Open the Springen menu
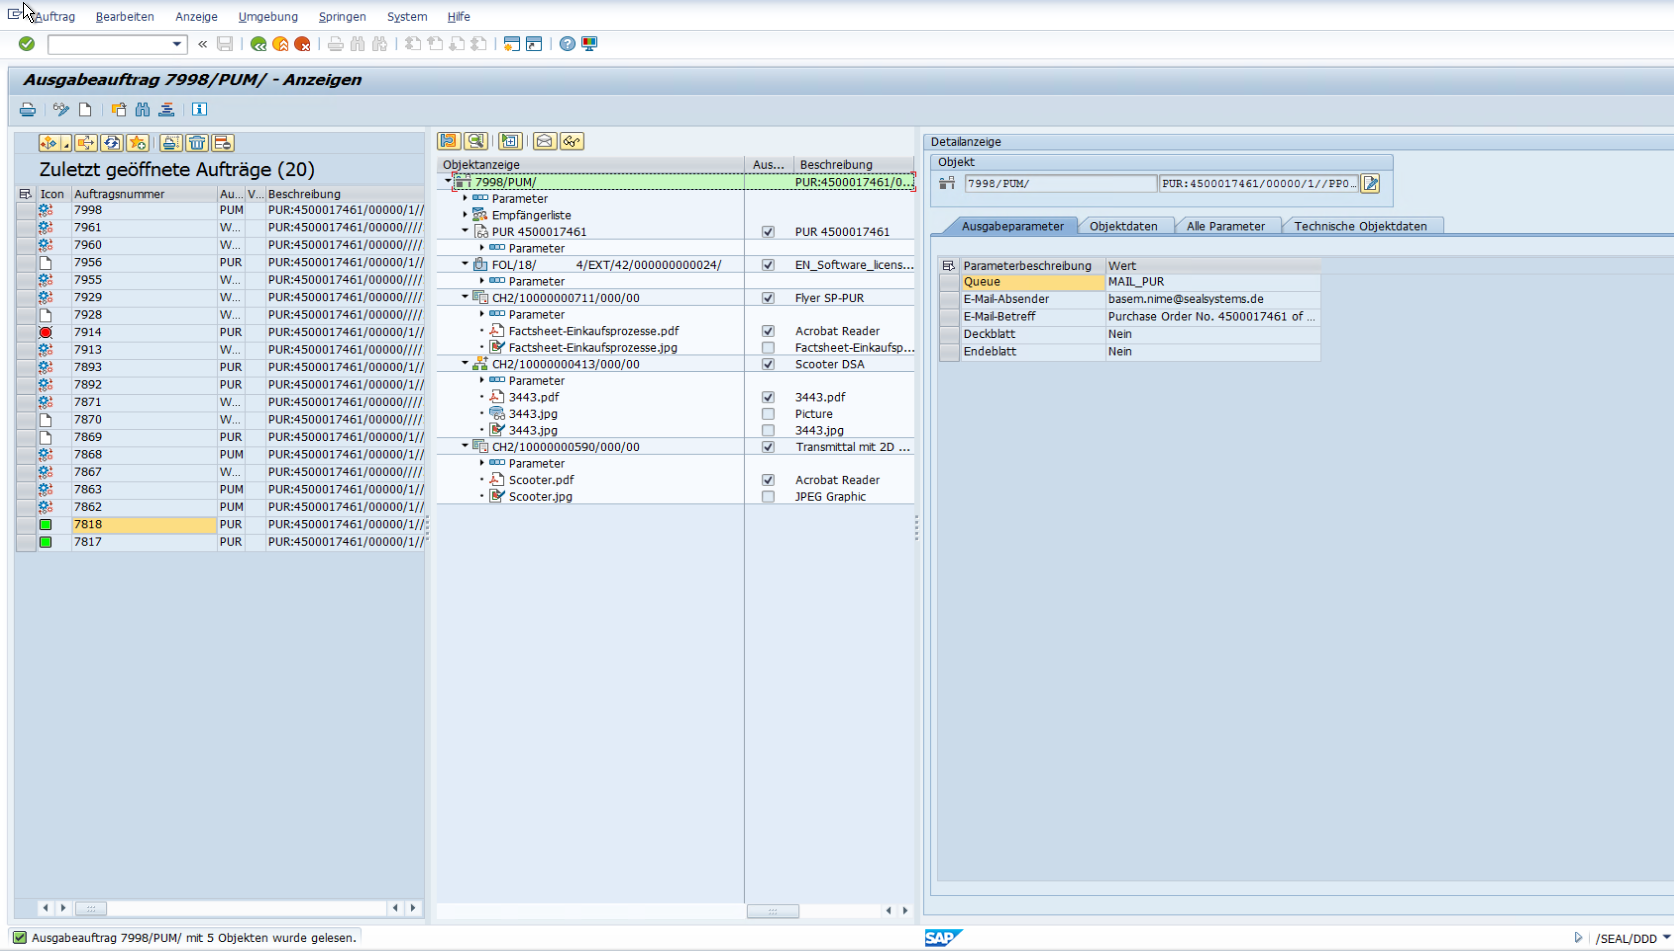This screenshot has height=951, width=1674. (342, 17)
